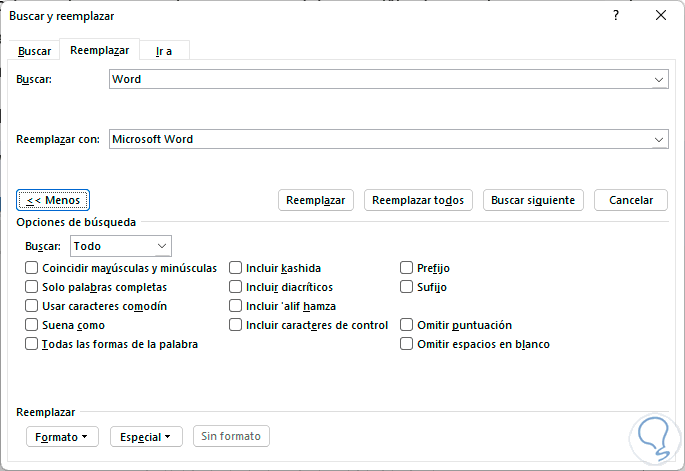Open the search direction Todo dropdown
Viewport: 685px width, 471px height.
tap(162, 246)
